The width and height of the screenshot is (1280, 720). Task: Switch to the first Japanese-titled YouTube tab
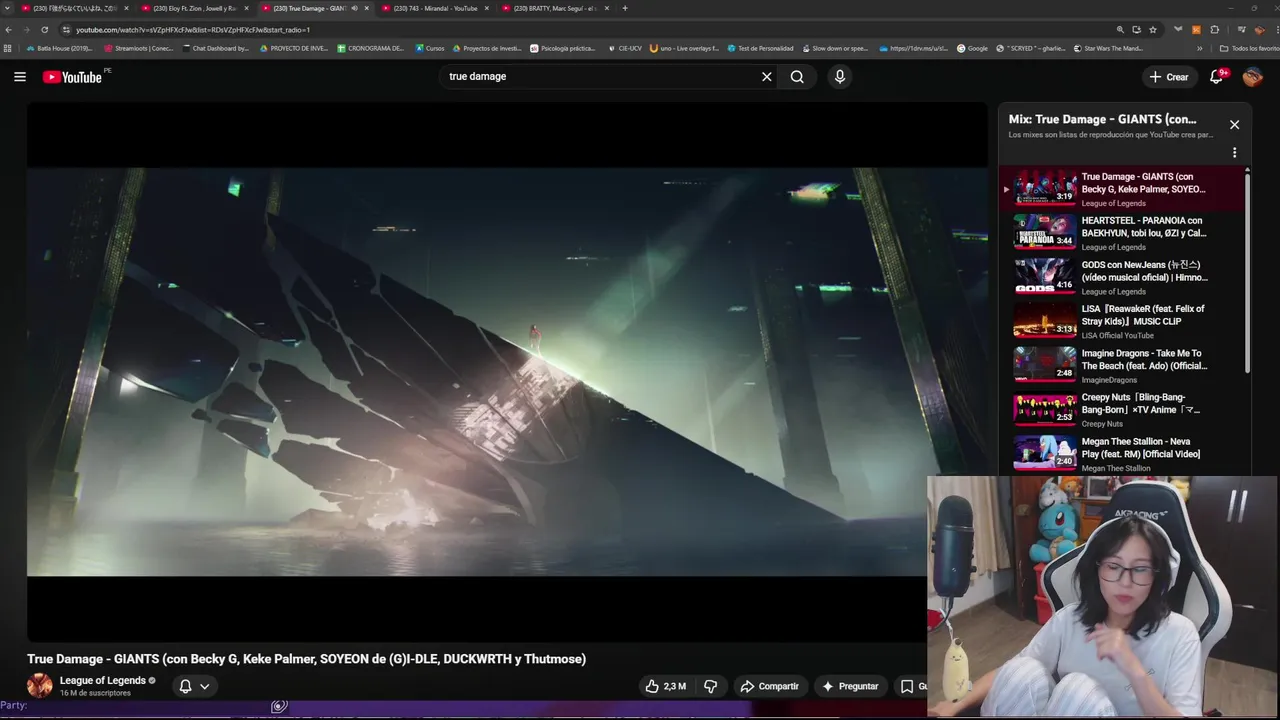click(76, 8)
